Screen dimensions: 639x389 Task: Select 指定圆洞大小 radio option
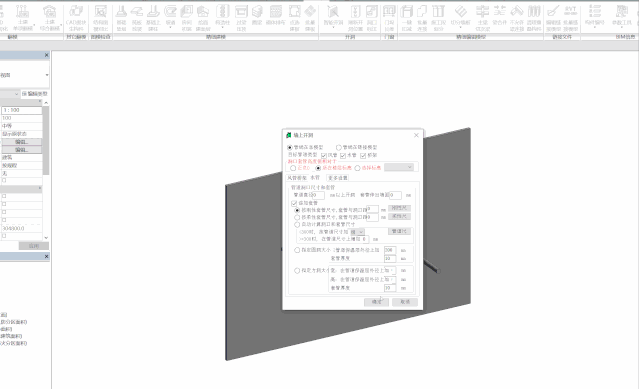(297, 250)
